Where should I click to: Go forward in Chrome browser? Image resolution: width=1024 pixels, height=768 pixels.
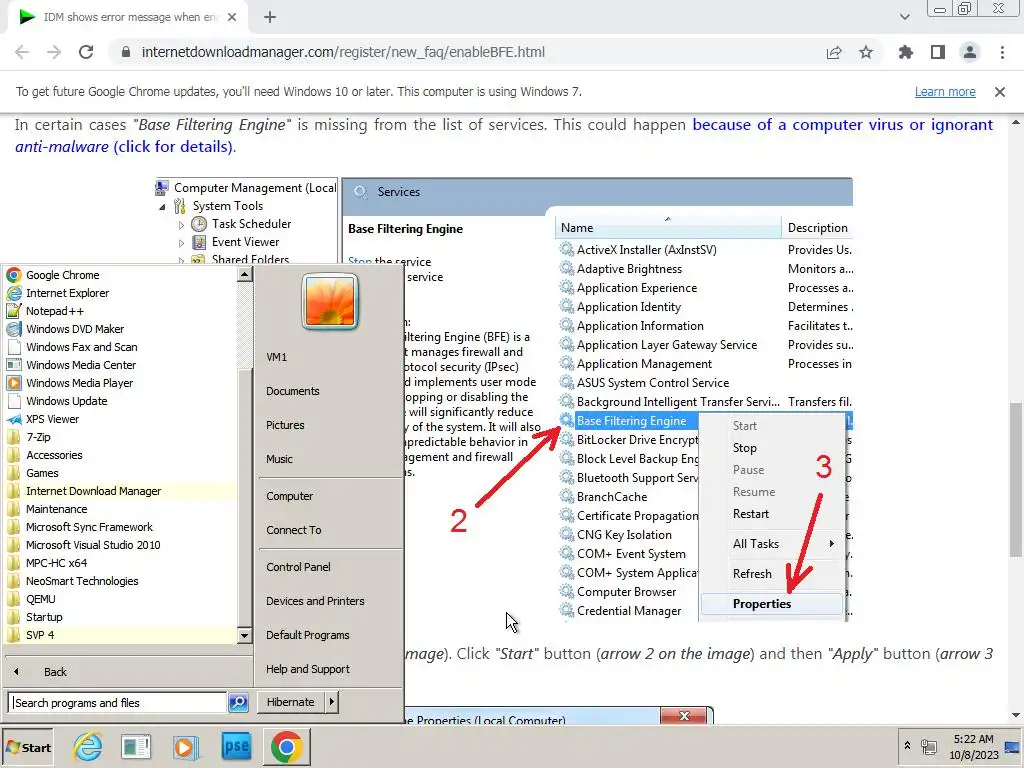click(x=54, y=52)
